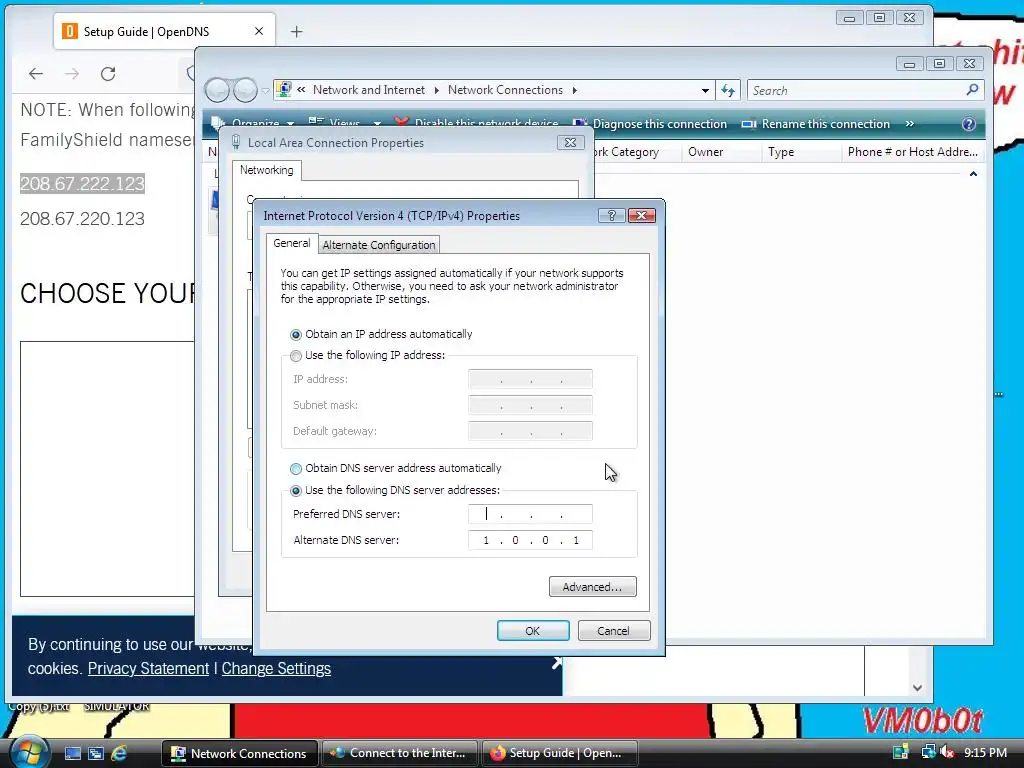Click the 9:15 PM taskbar clock

pos(985,752)
